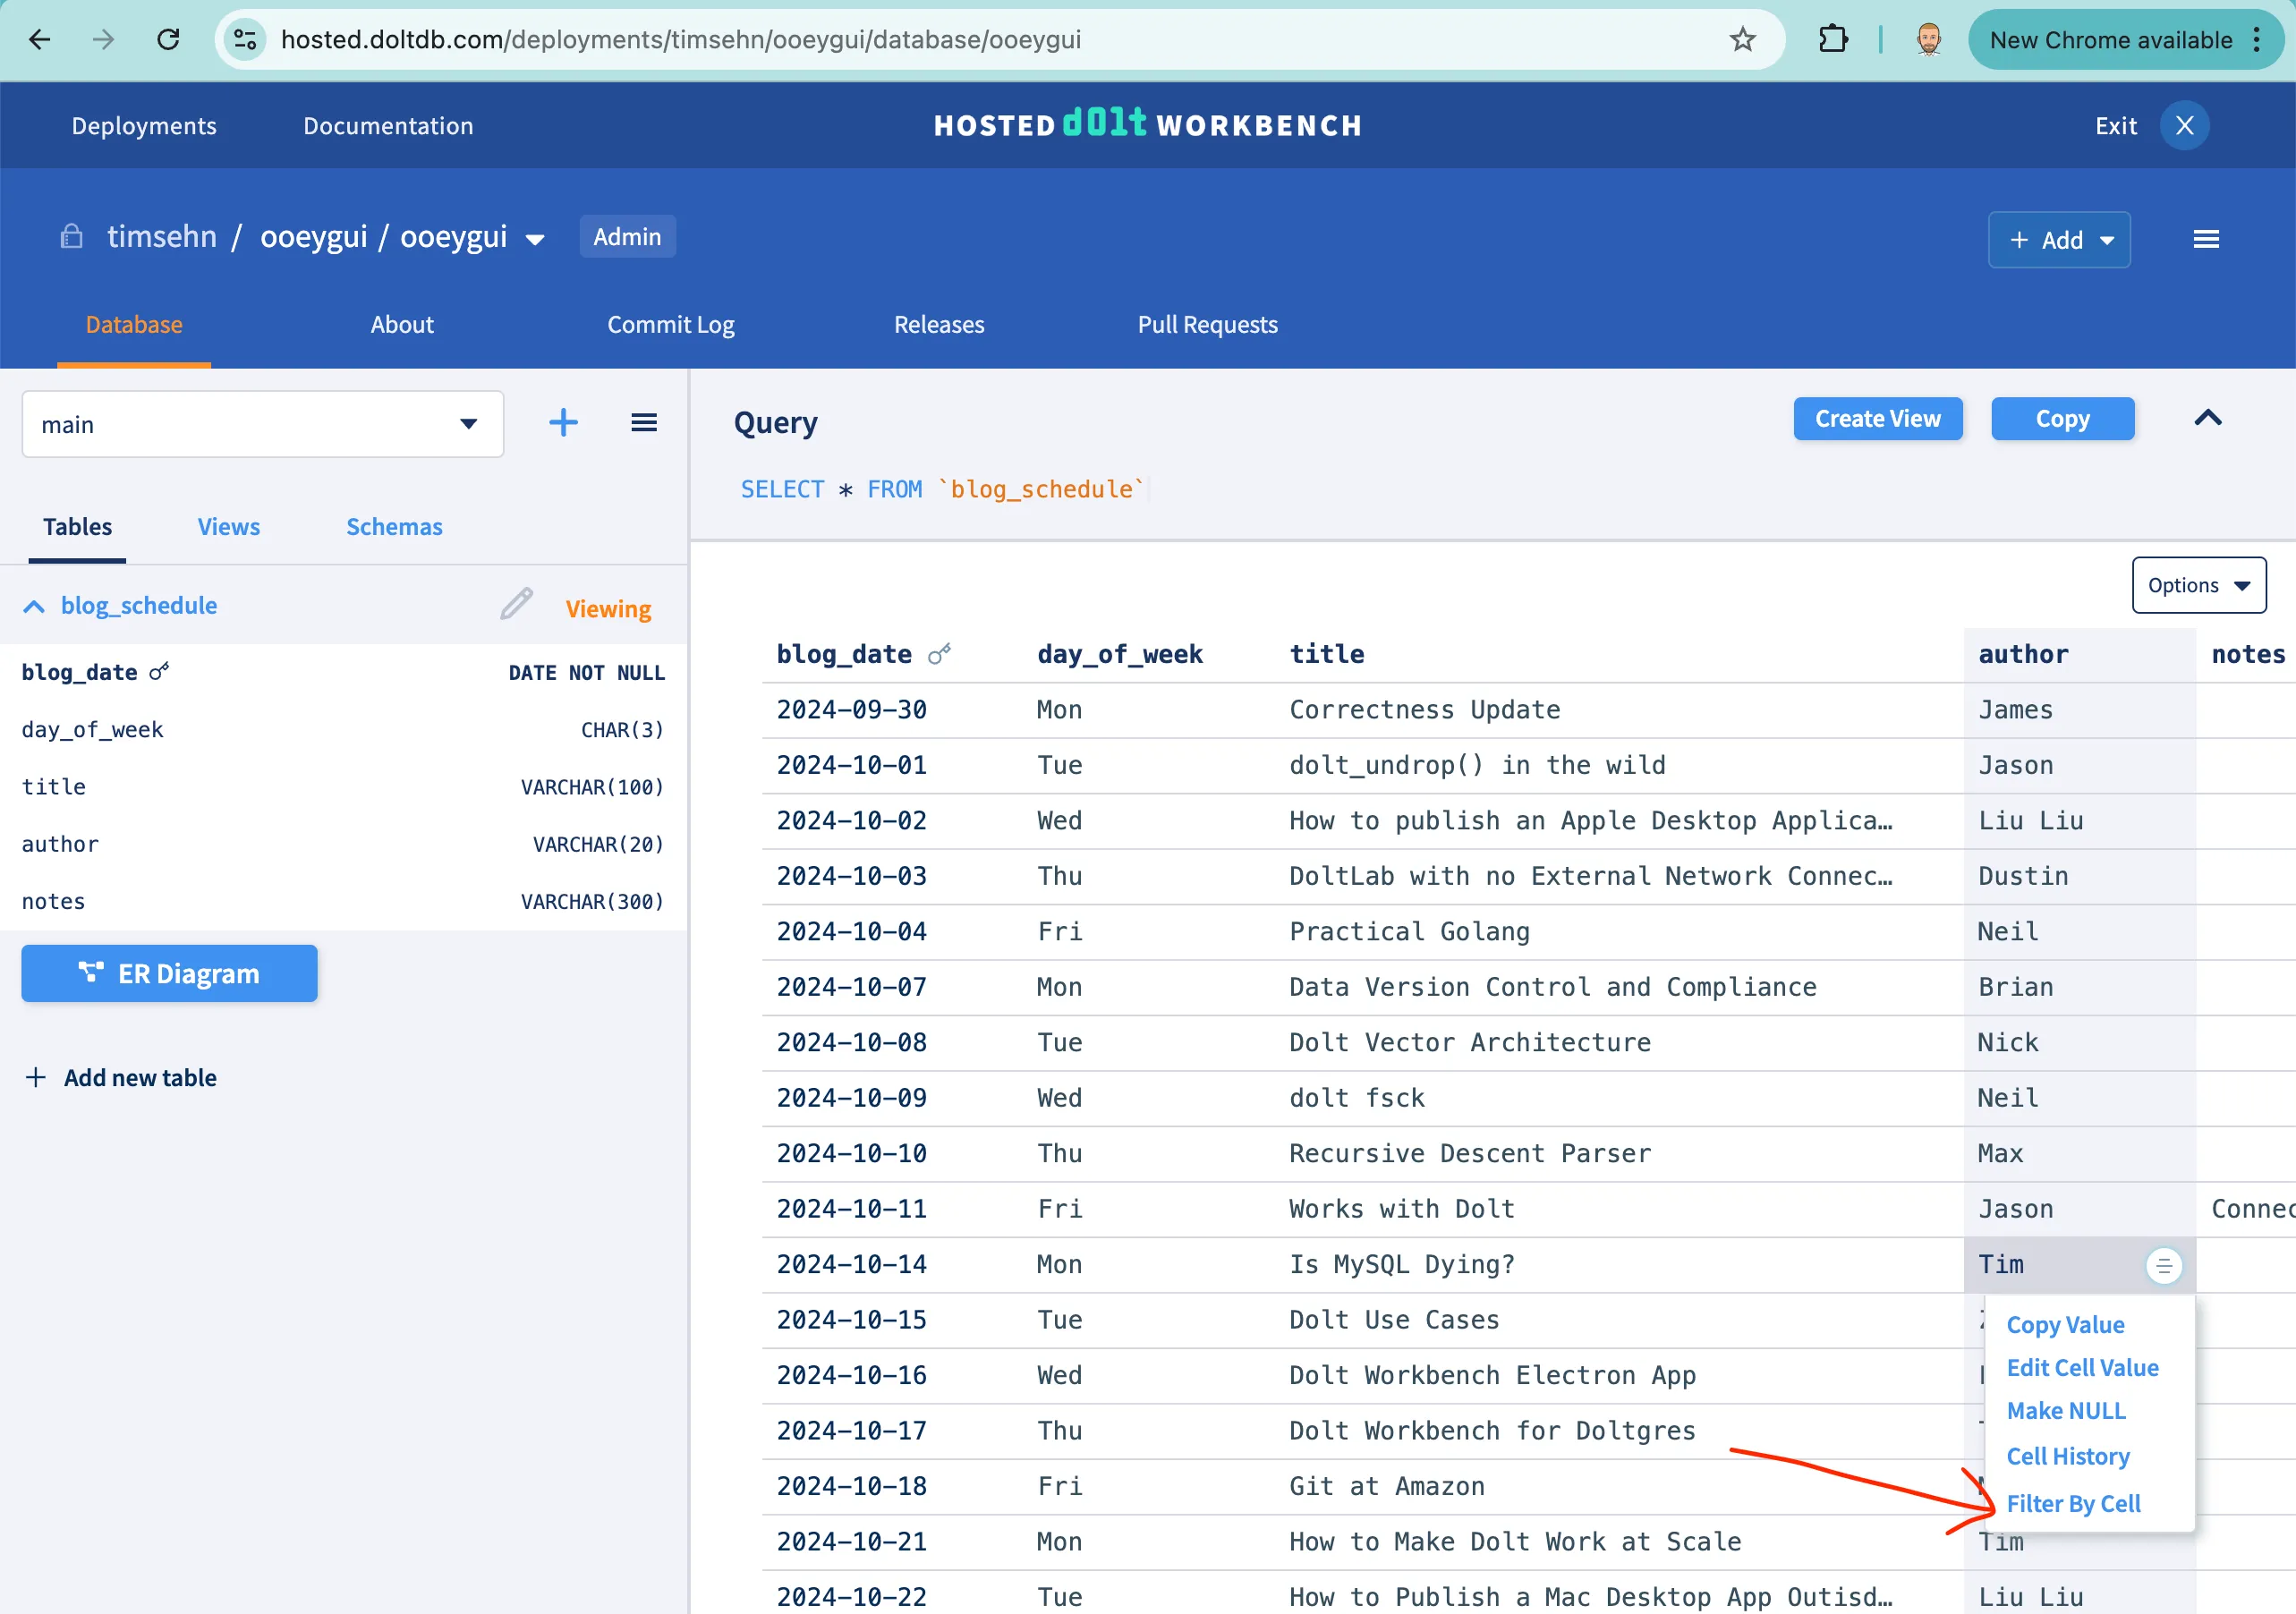Click the Exit X circle icon
The height and width of the screenshot is (1614, 2296).
point(2184,126)
